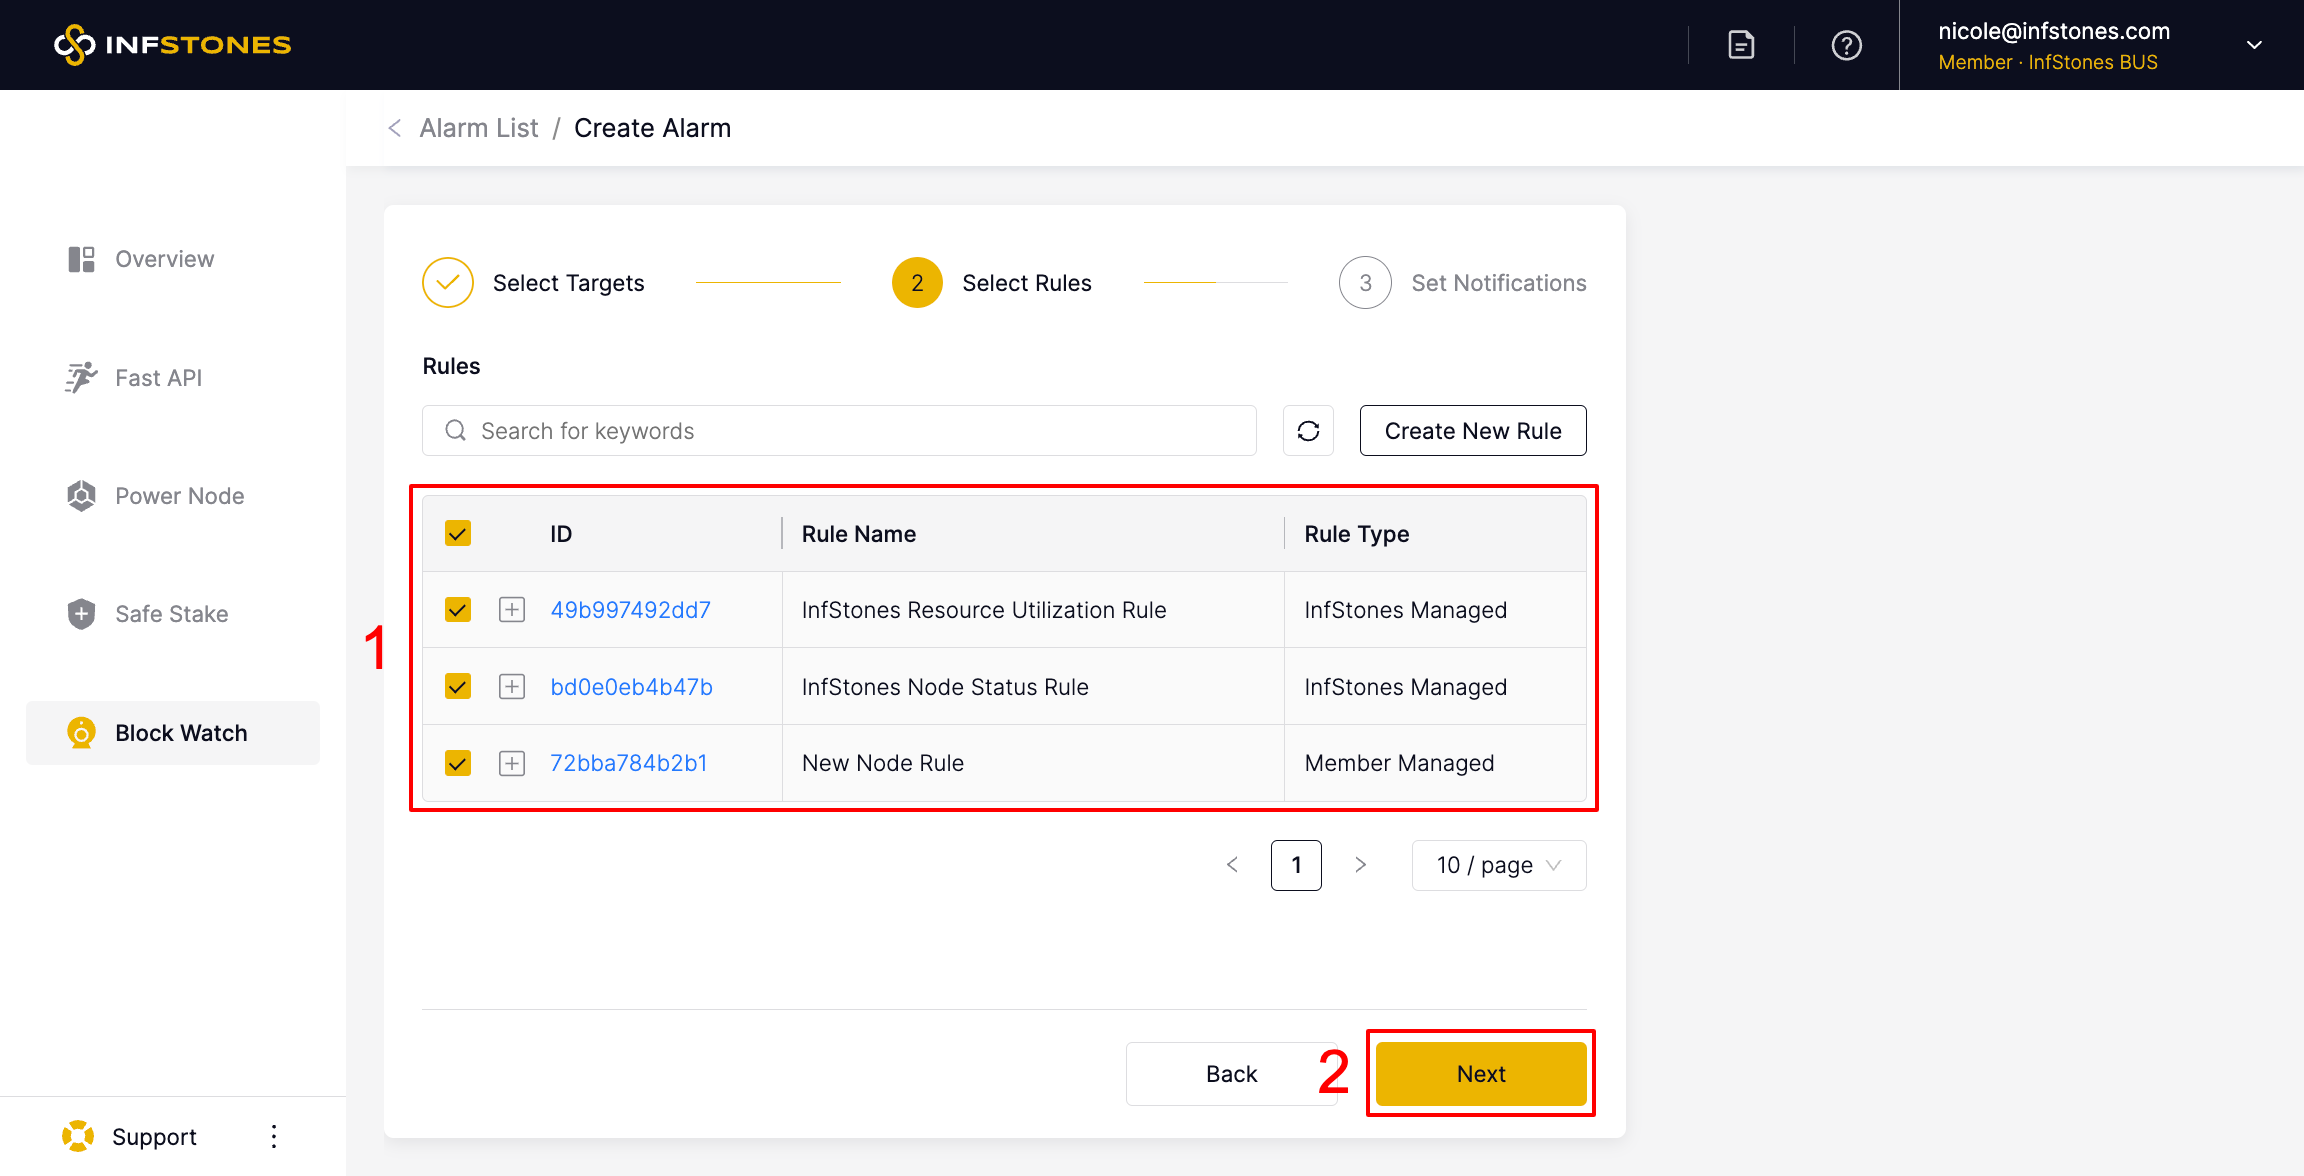Screen dimensions: 2304x1176
Task: Click the Create New Rule button
Action: coord(1472,431)
